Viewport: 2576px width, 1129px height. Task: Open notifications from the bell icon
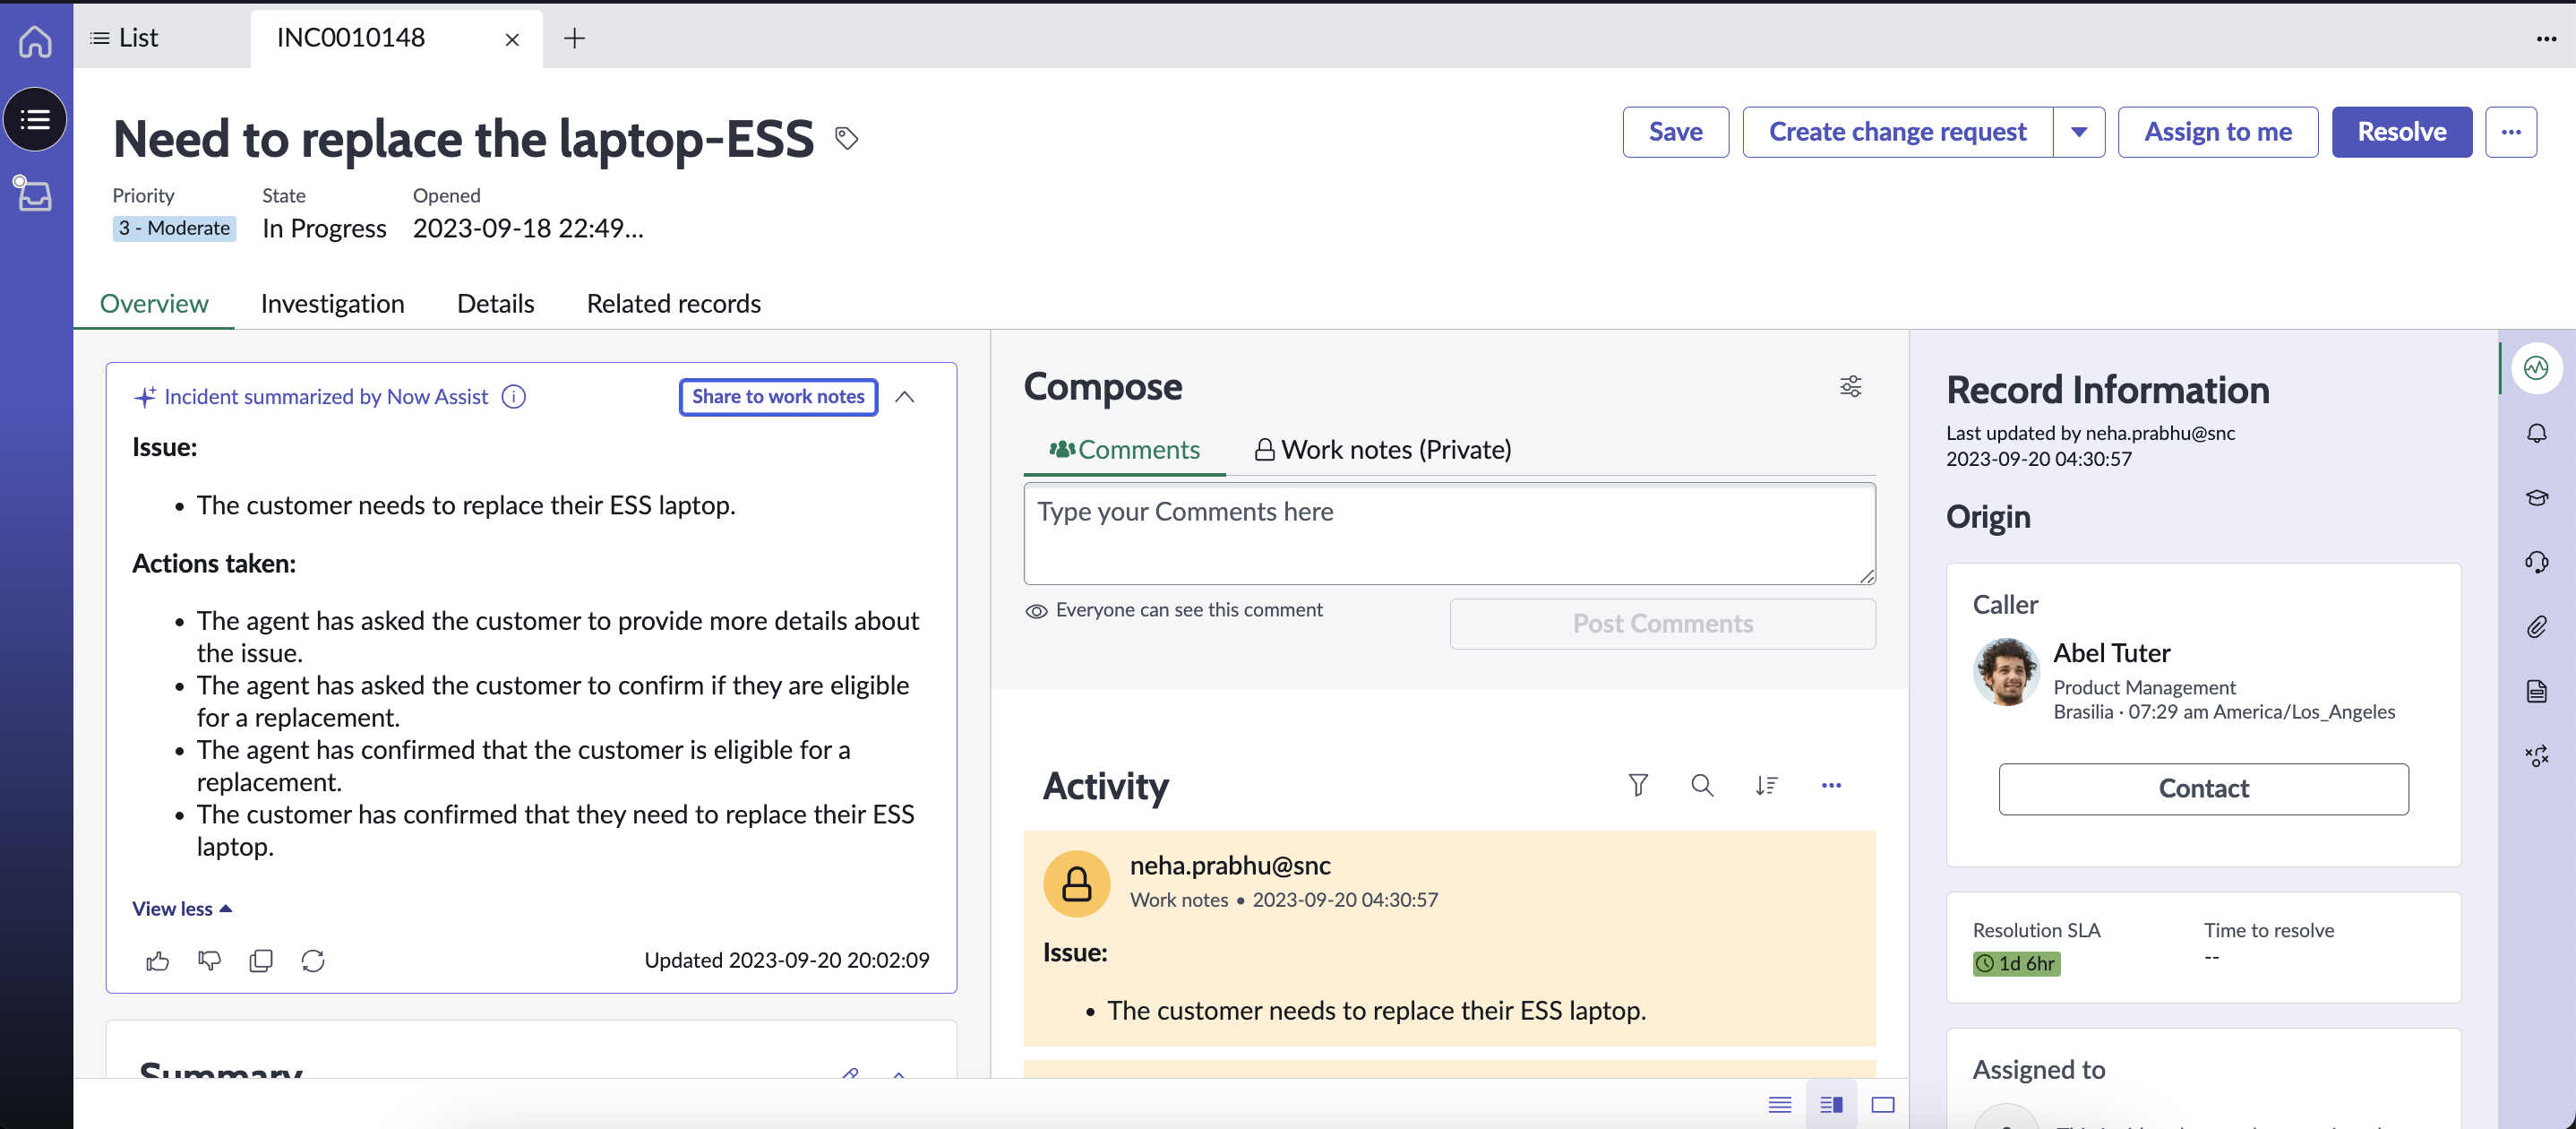click(2537, 433)
